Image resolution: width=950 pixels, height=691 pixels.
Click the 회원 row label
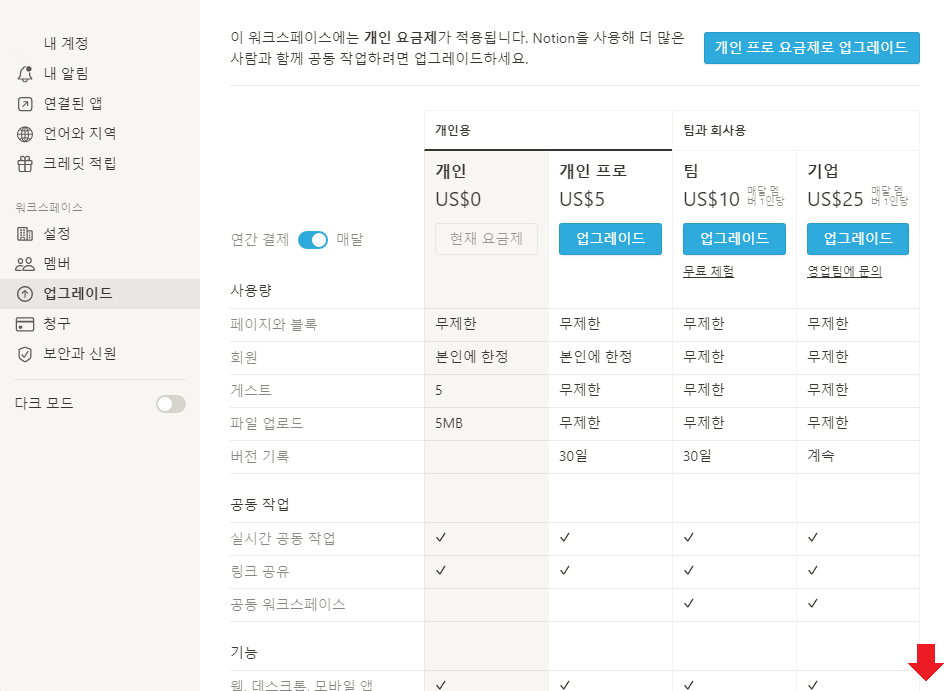pos(244,357)
